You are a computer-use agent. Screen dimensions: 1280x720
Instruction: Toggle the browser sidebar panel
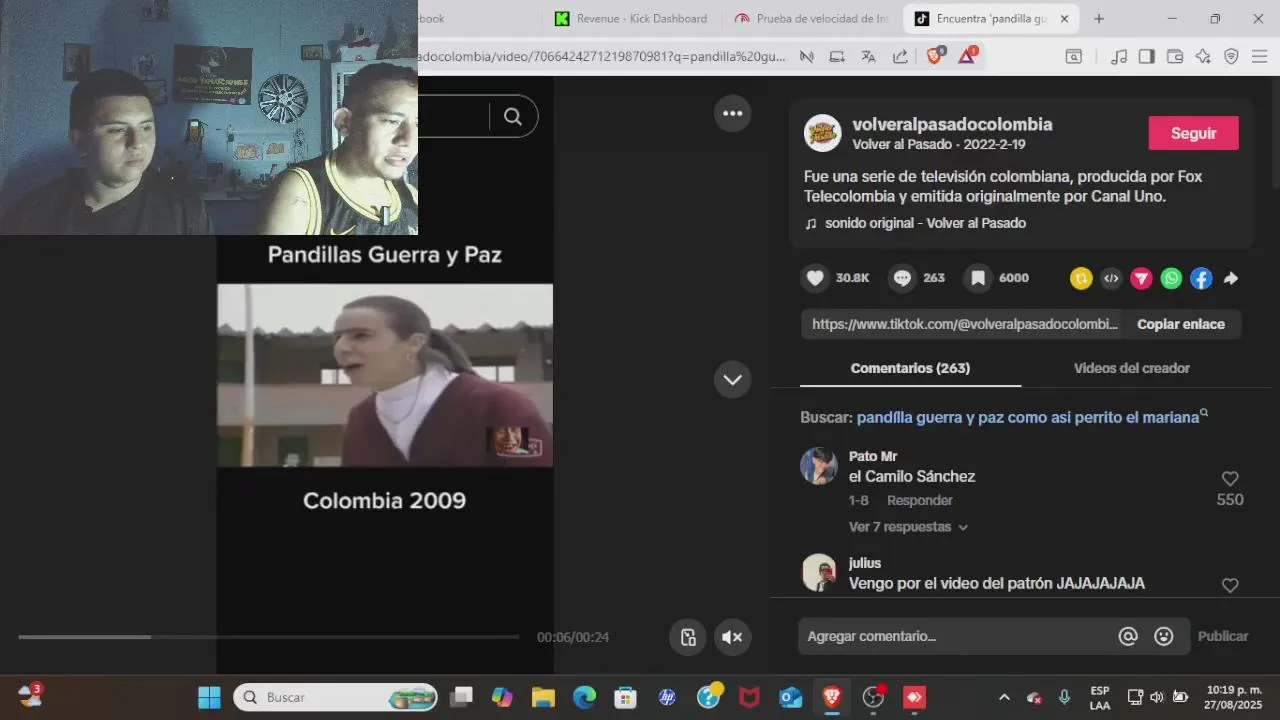[1147, 57]
